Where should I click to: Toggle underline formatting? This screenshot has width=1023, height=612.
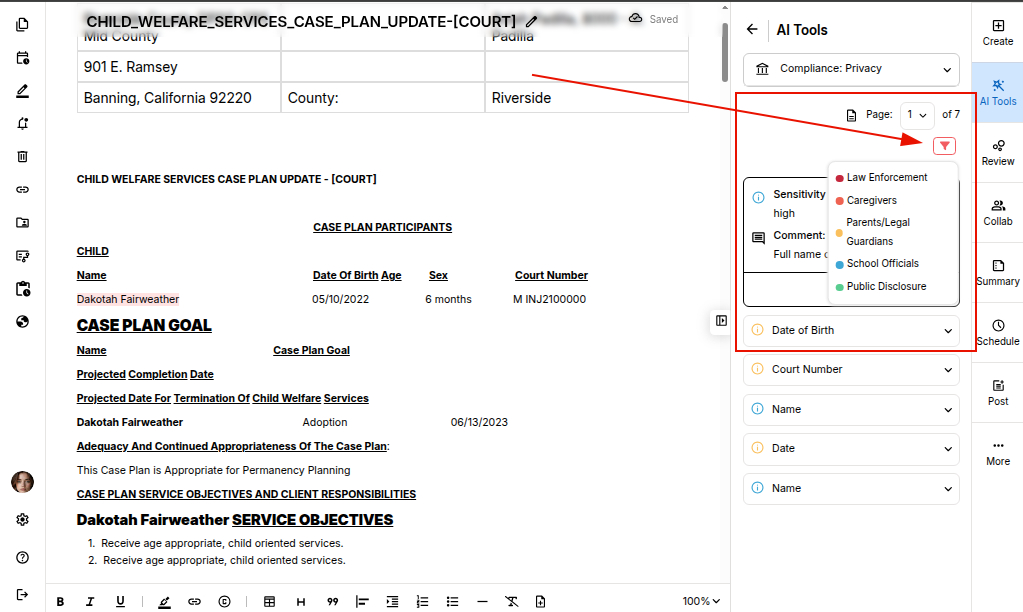(x=120, y=601)
